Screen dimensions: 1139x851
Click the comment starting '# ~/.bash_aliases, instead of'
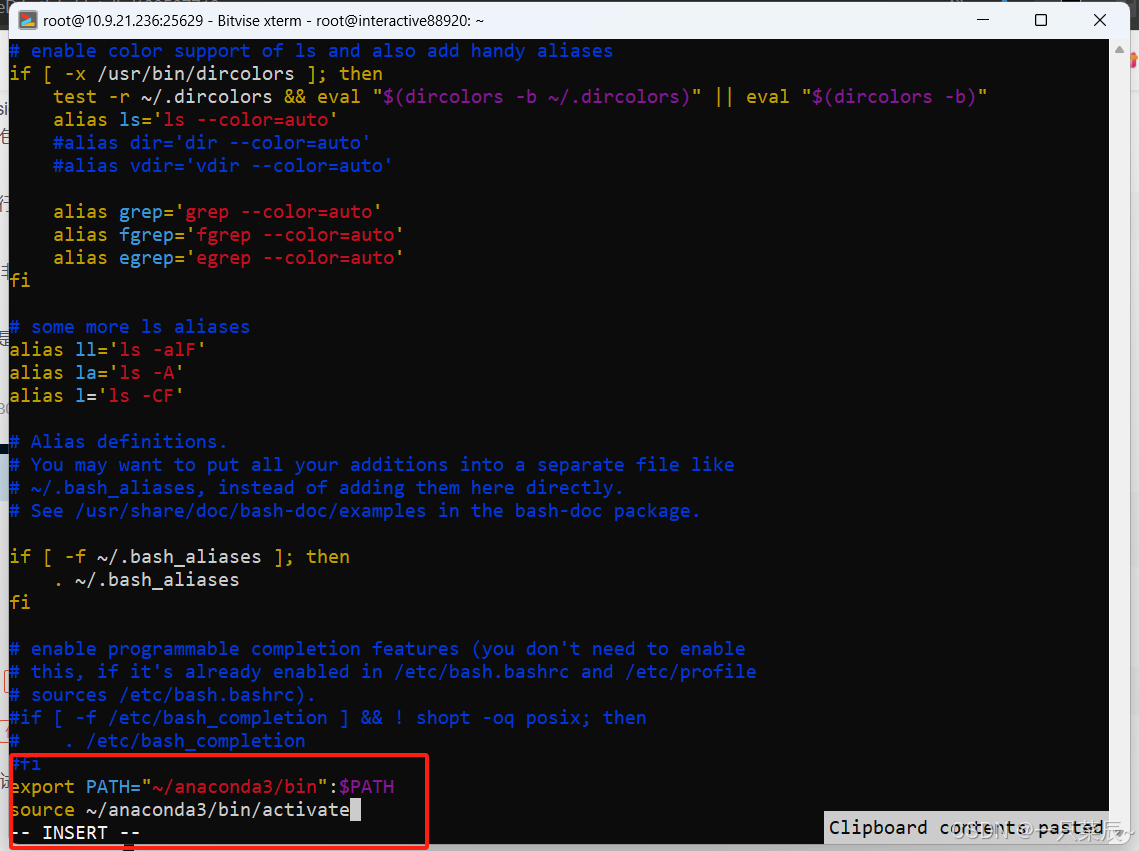coord(317,487)
